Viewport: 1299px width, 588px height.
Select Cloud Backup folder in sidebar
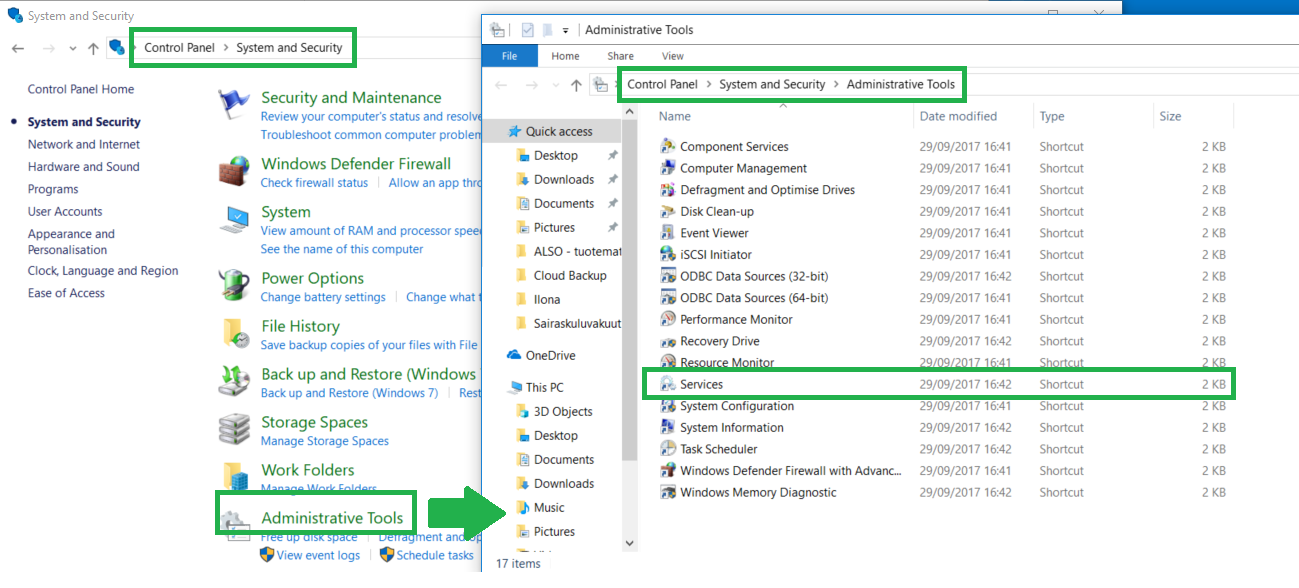click(570, 275)
